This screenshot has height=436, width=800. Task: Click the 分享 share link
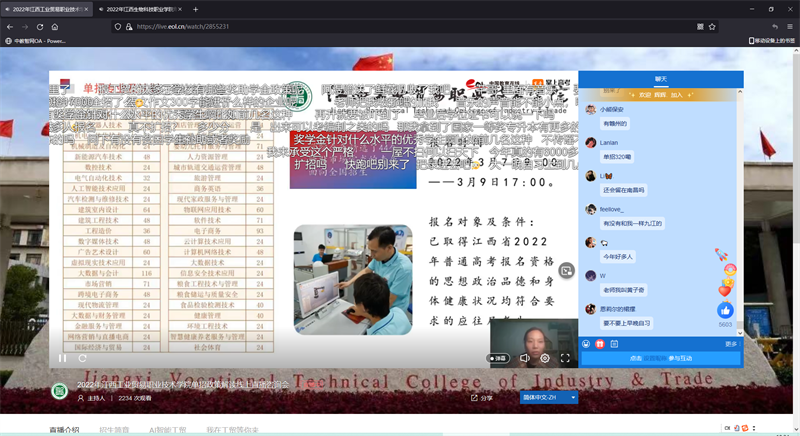pos(482,398)
